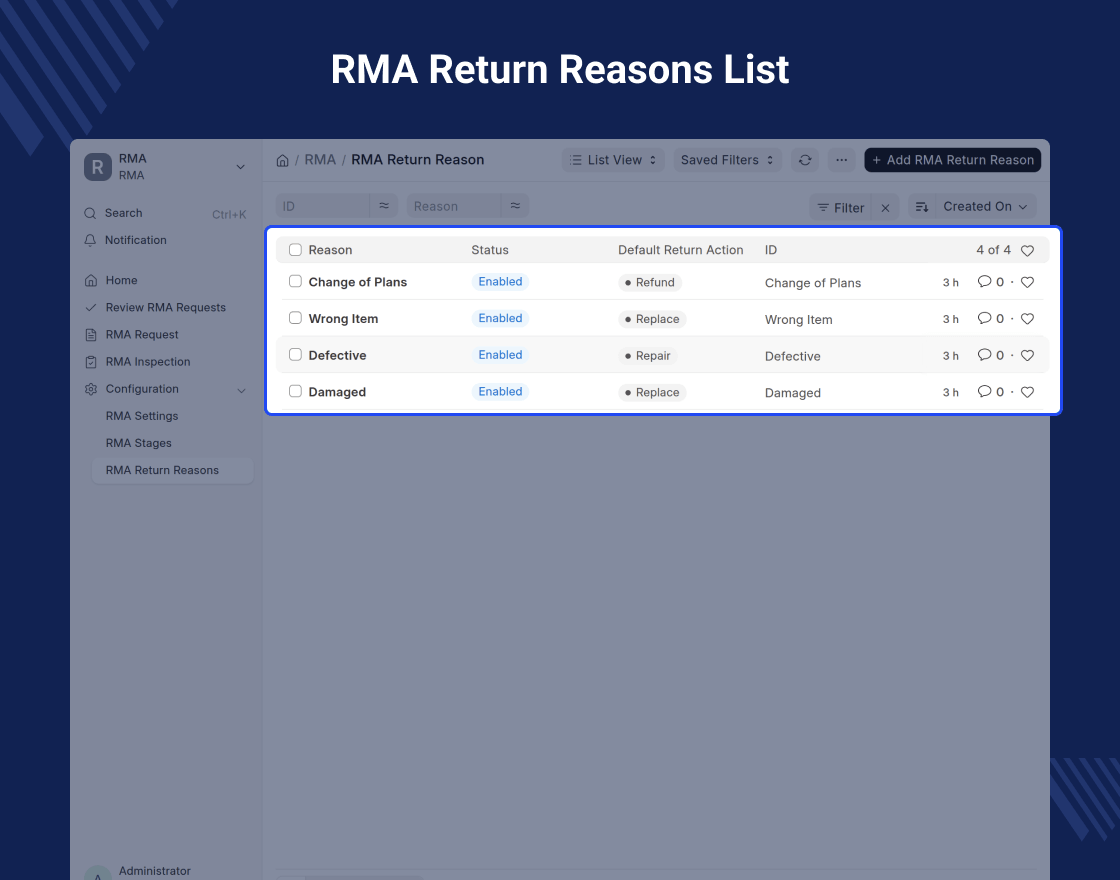Screen dimensions: 1120x880
Task: Click the Repair action tag
Action: [648, 356]
